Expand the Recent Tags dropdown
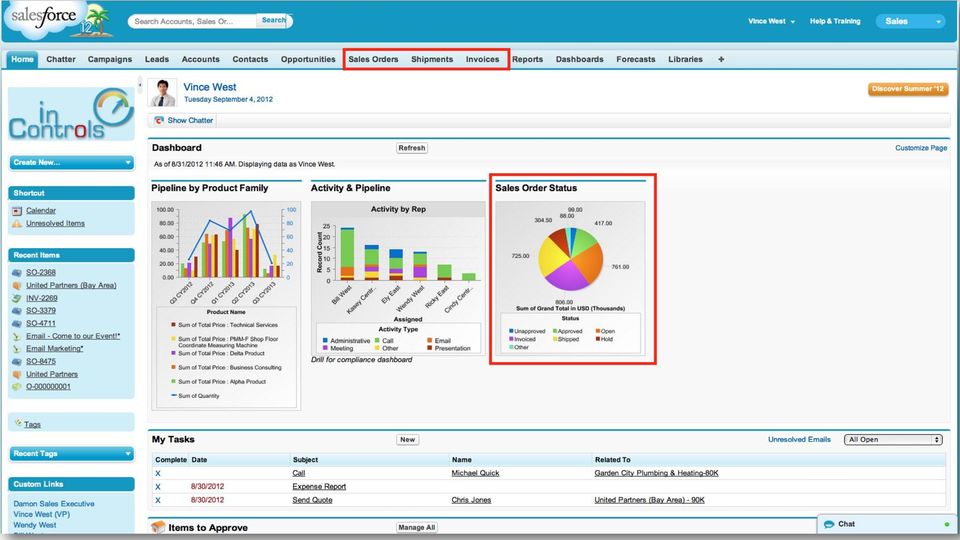The width and height of the screenshot is (960, 540). point(72,454)
